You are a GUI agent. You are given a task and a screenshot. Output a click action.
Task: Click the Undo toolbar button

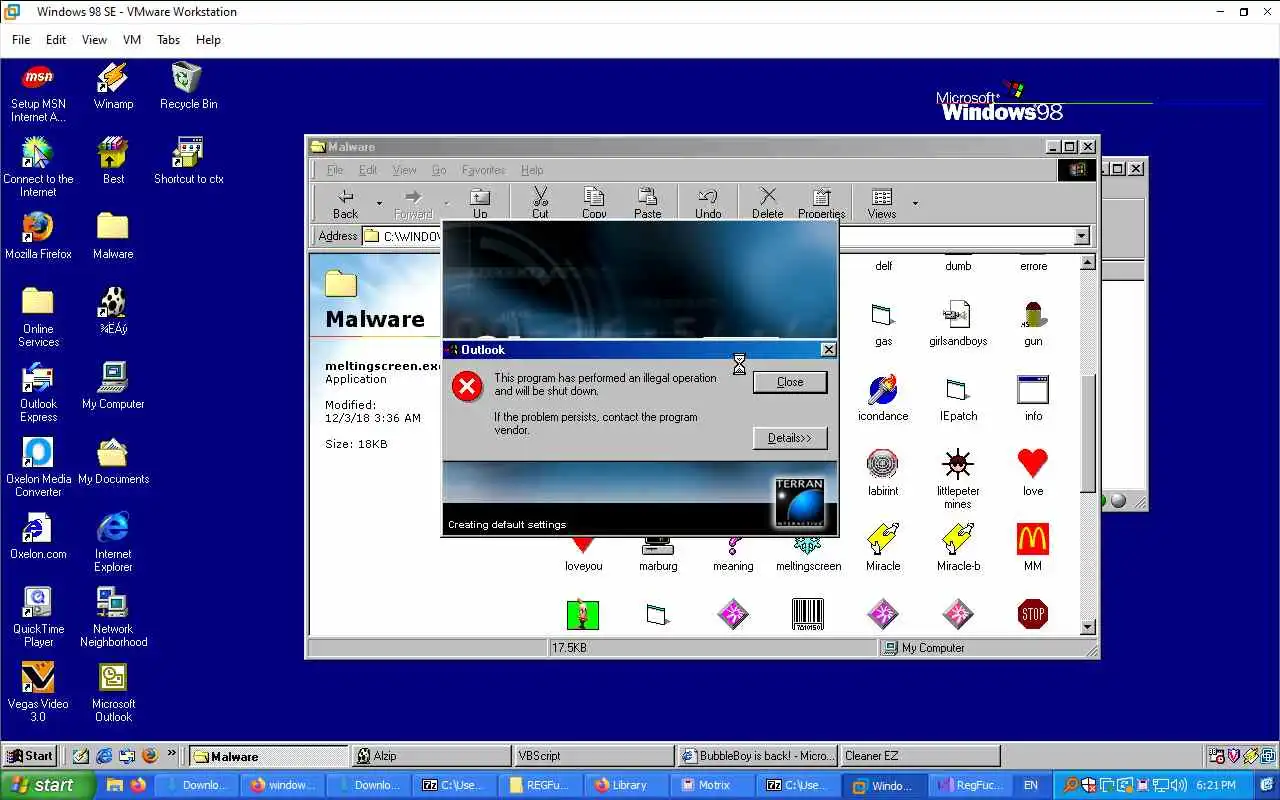(708, 203)
